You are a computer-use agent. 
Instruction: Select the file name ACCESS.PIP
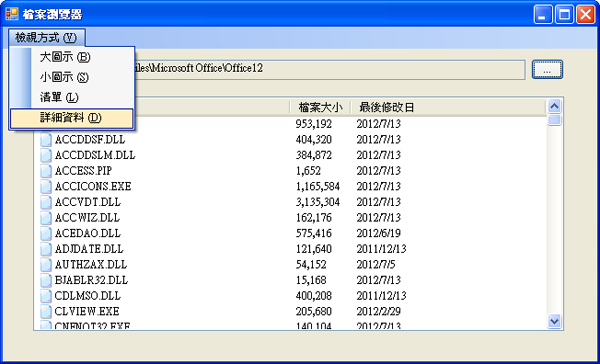click(83, 171)
